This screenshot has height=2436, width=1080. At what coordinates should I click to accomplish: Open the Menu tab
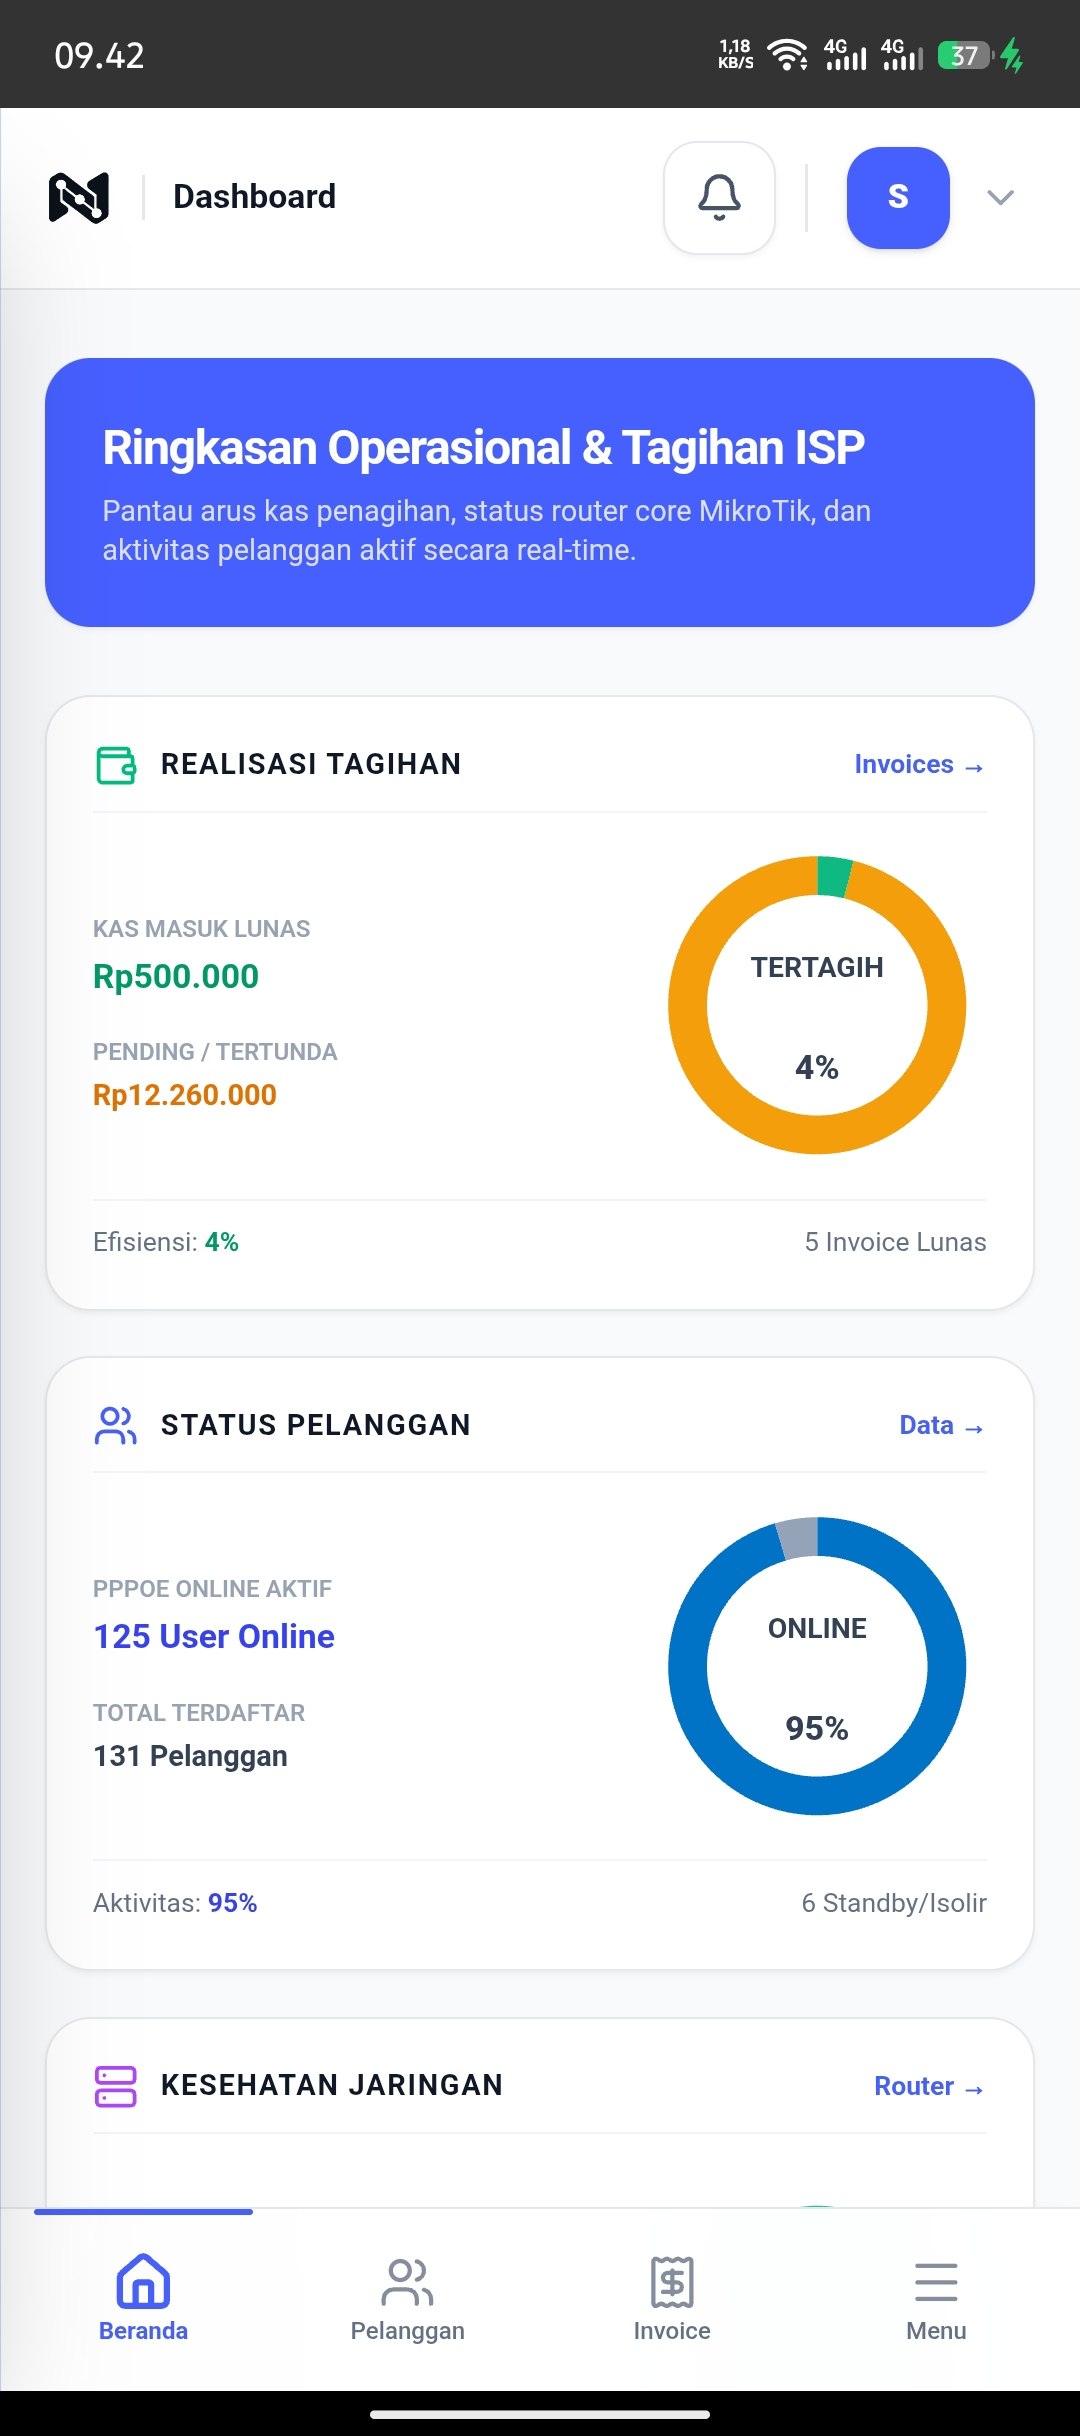936,2298
